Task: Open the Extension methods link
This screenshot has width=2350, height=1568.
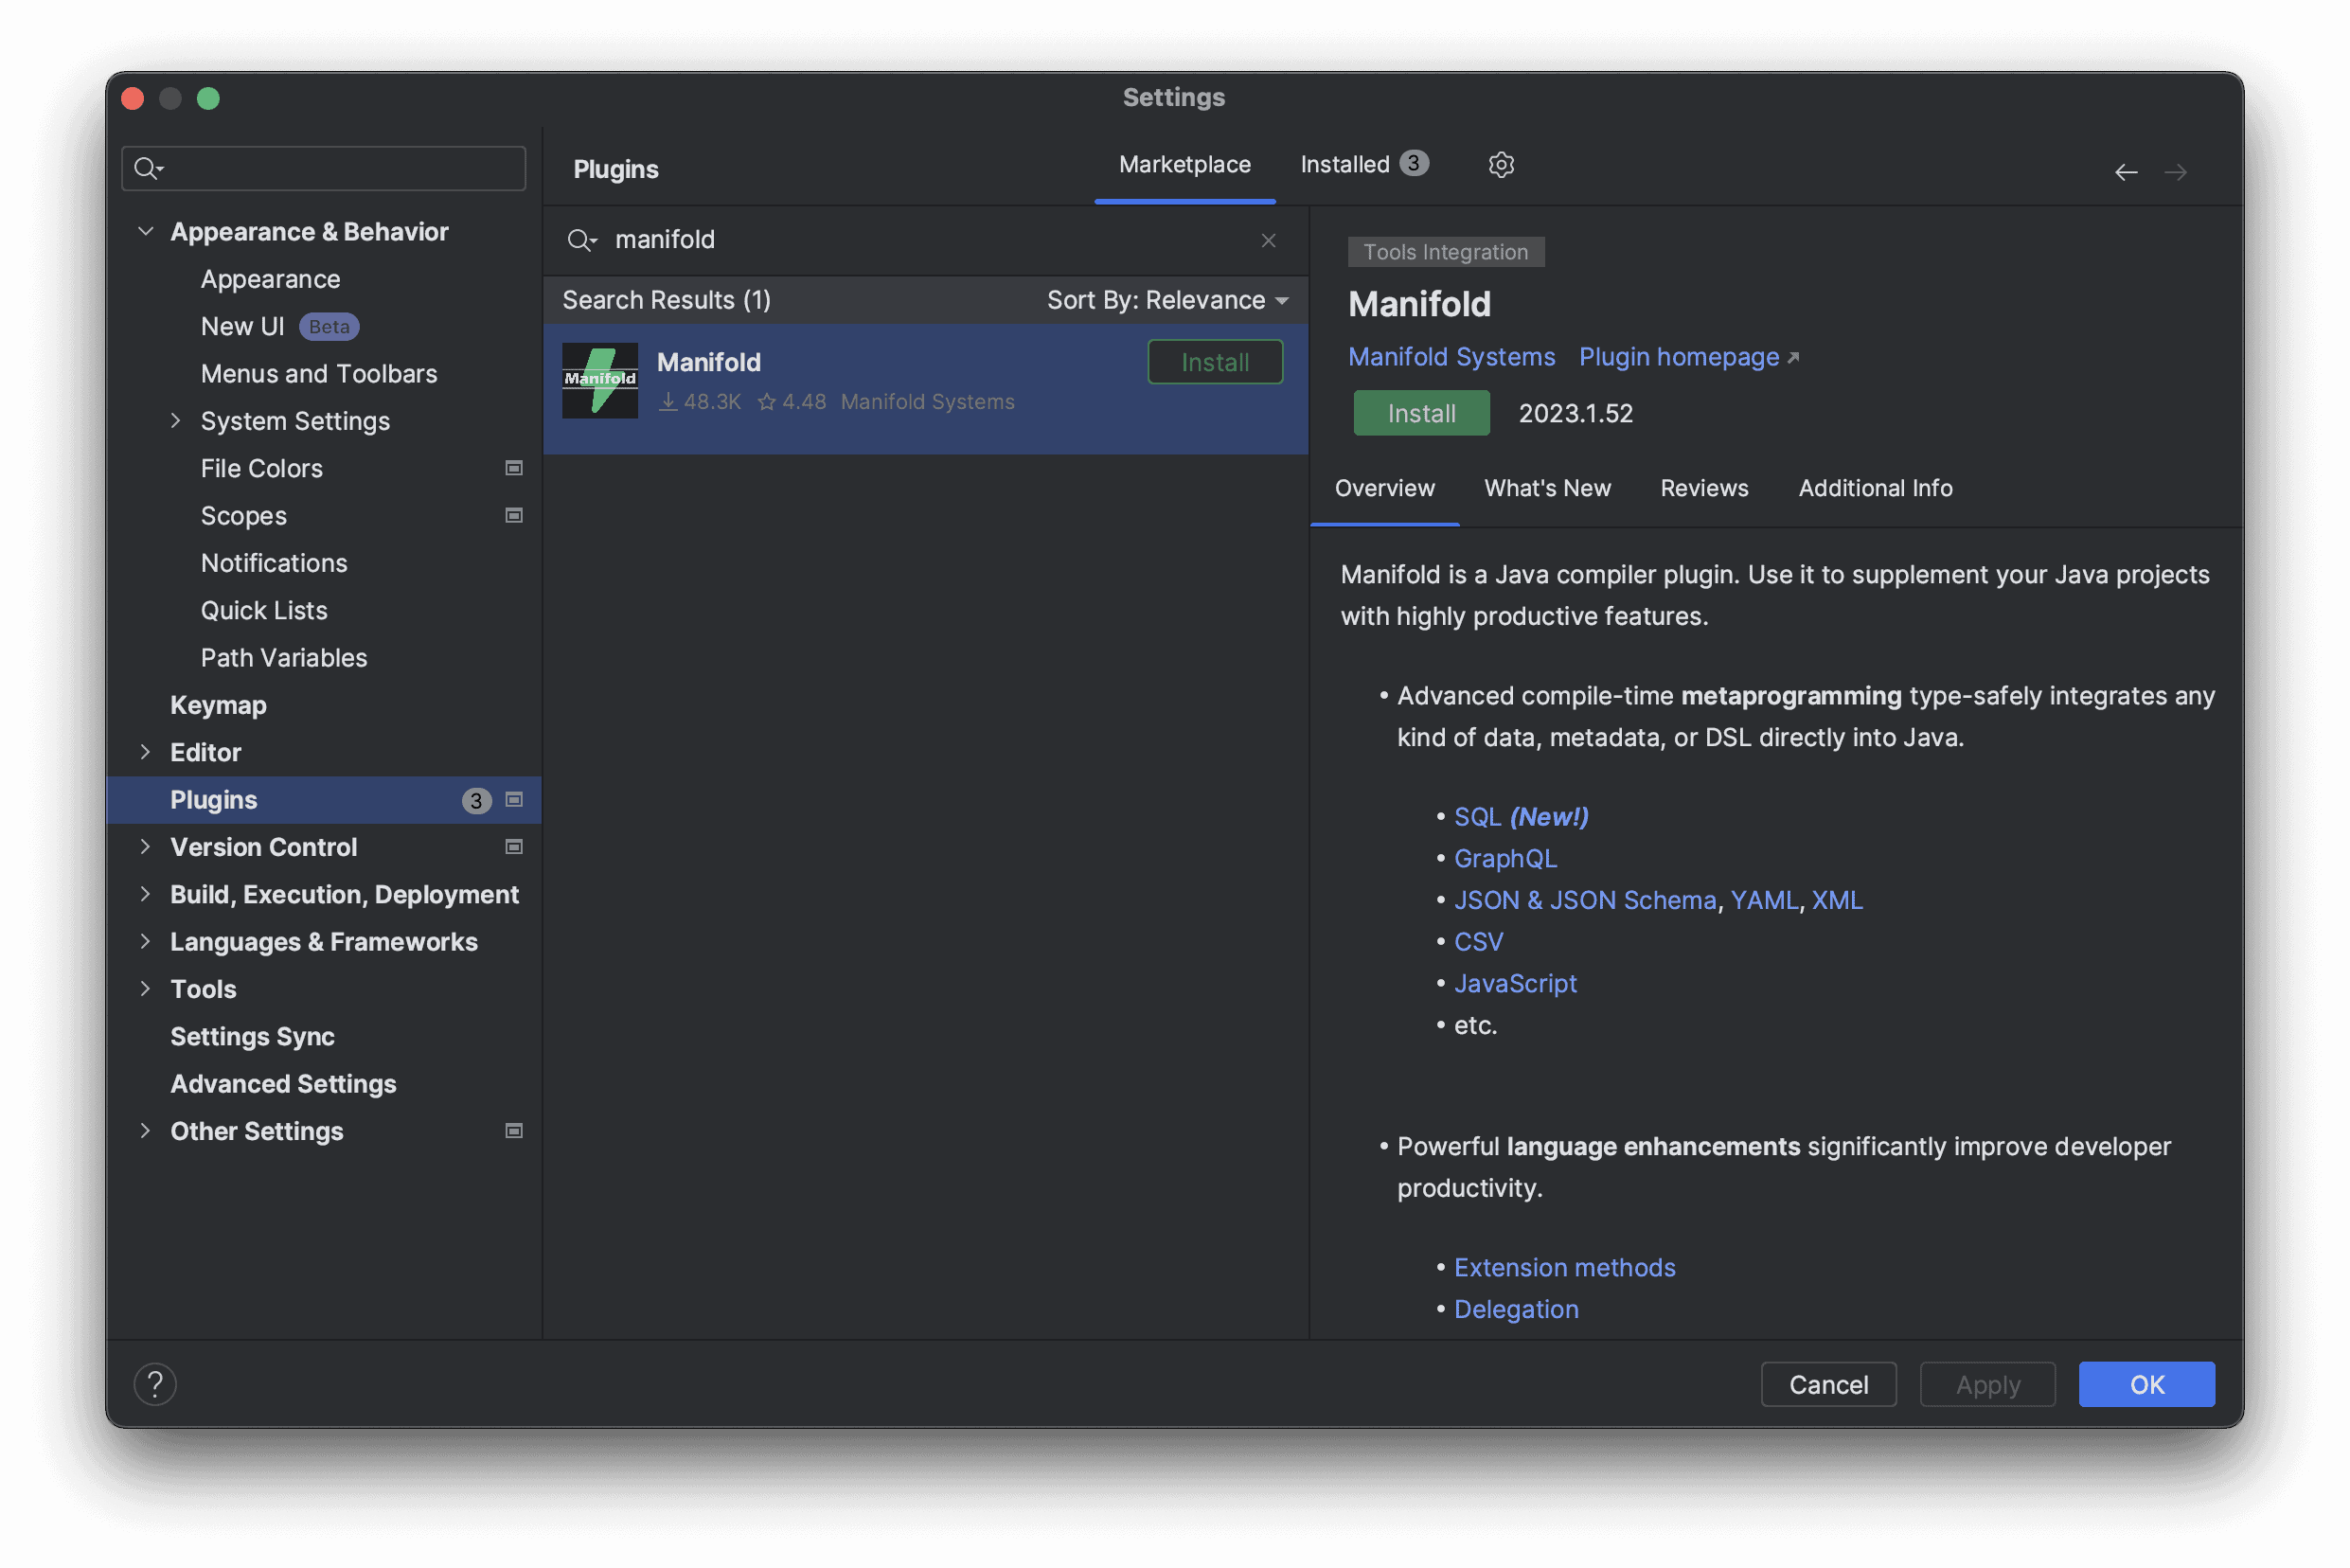Action: pos(1564,1267)
